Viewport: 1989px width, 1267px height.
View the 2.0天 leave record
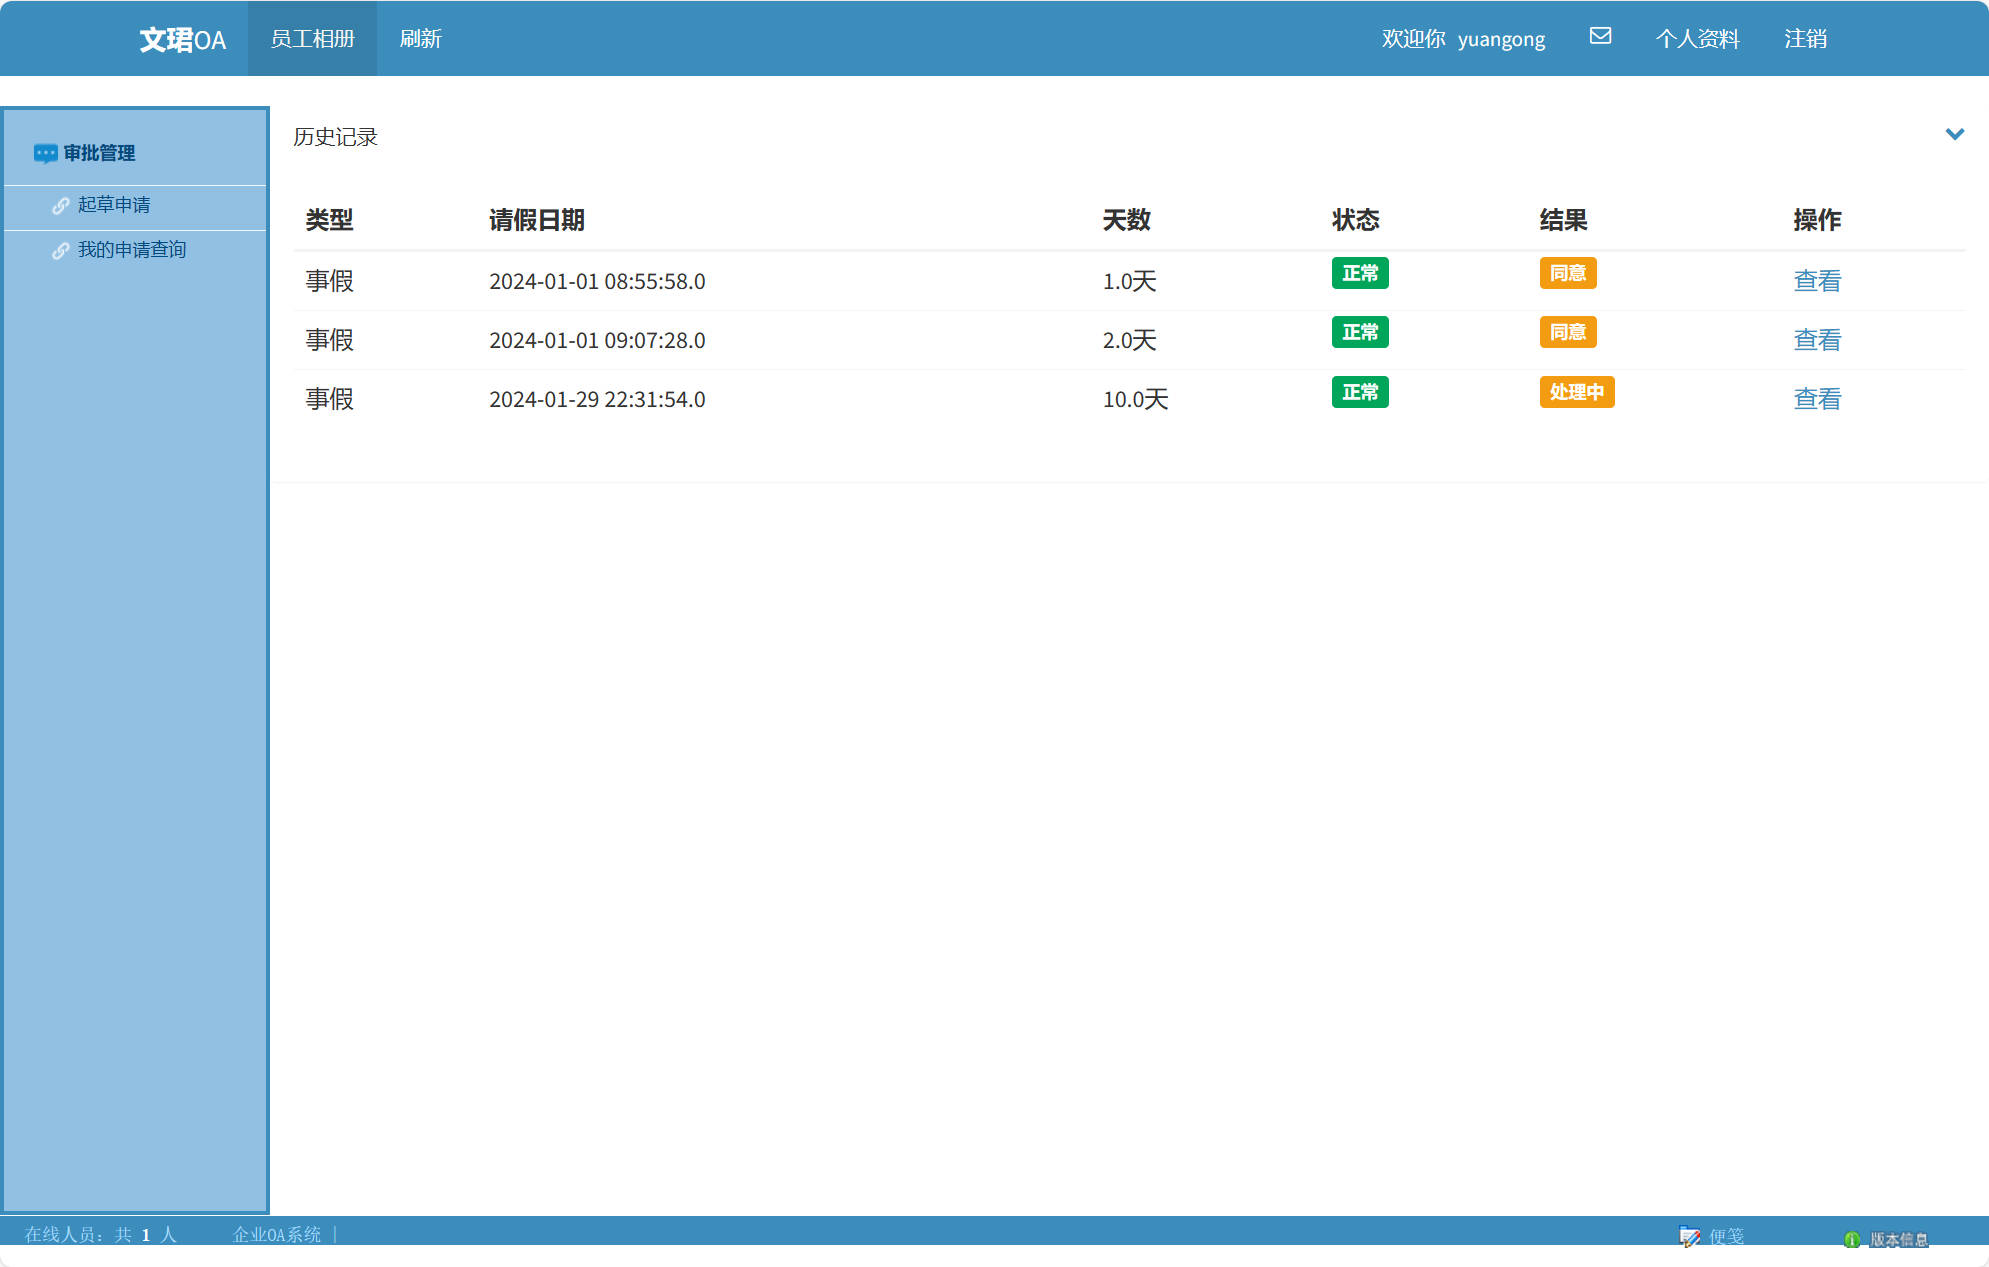(1816, 340)
